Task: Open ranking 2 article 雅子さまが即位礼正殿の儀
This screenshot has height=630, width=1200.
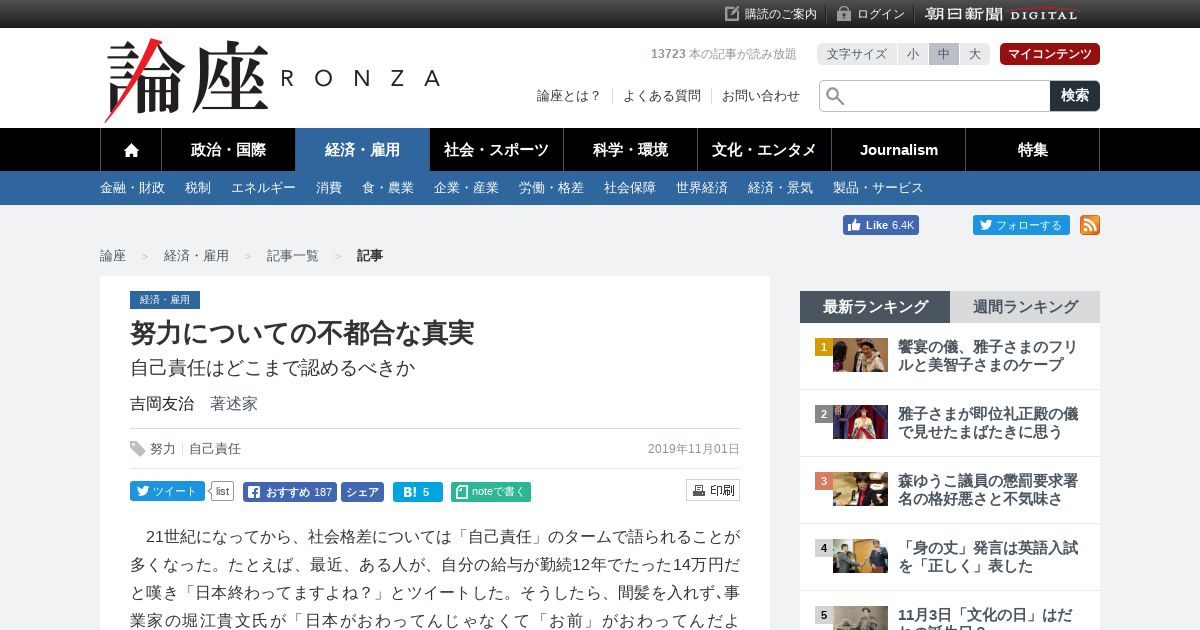Action: pyautogui.click(x=988, y=423)
